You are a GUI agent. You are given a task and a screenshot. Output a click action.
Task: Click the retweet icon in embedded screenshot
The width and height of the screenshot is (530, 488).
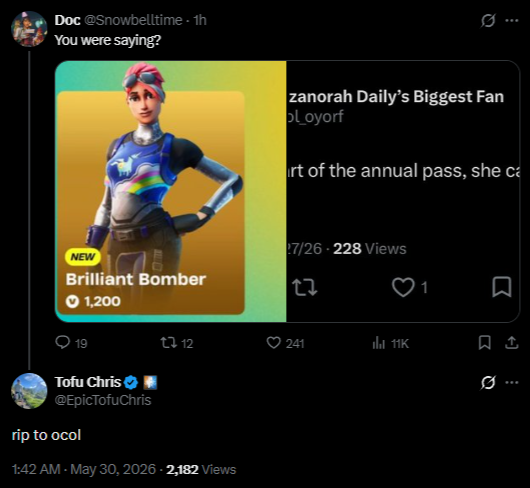tap(305, 287)
